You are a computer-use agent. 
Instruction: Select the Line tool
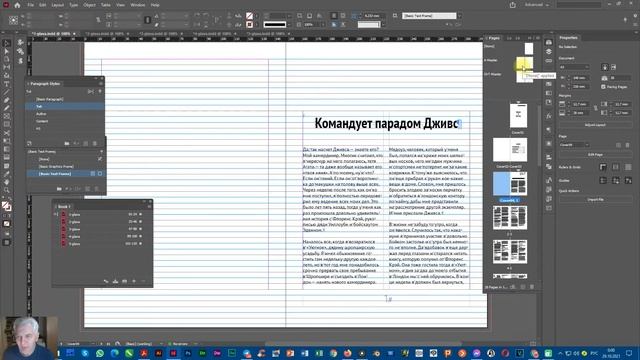coord(7,92)
